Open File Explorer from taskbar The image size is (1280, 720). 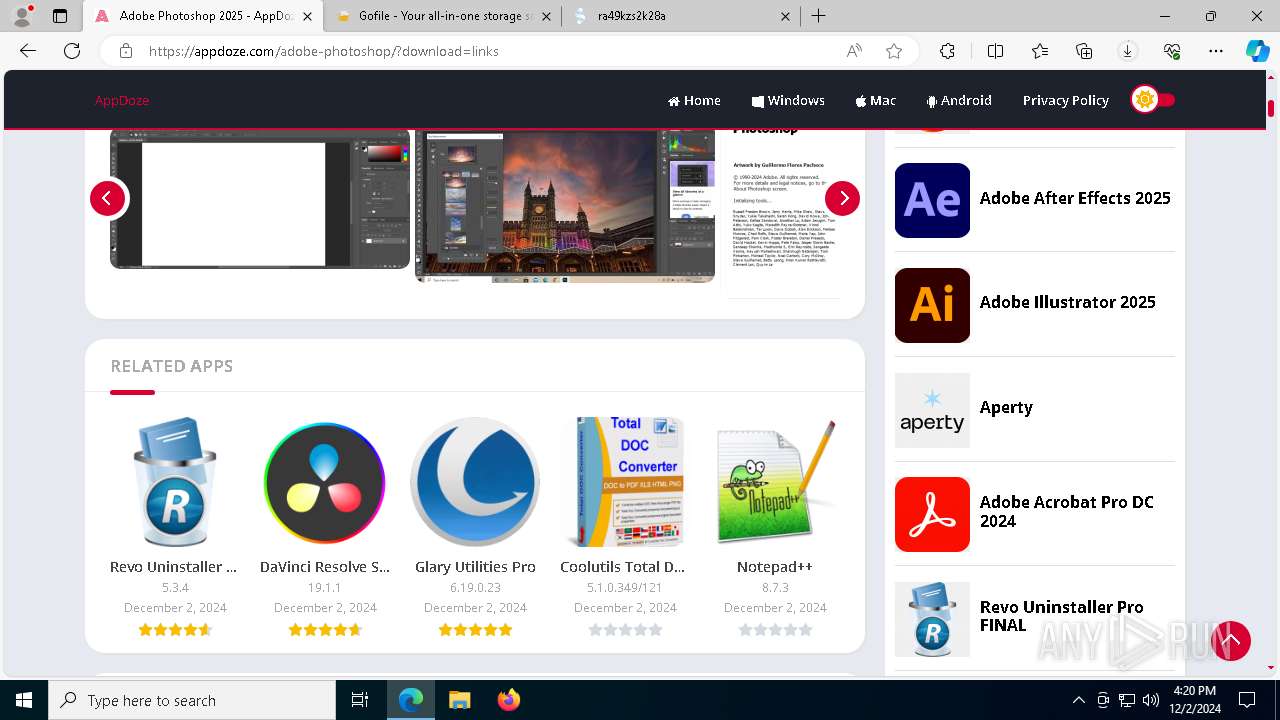(x=459, y=700)
